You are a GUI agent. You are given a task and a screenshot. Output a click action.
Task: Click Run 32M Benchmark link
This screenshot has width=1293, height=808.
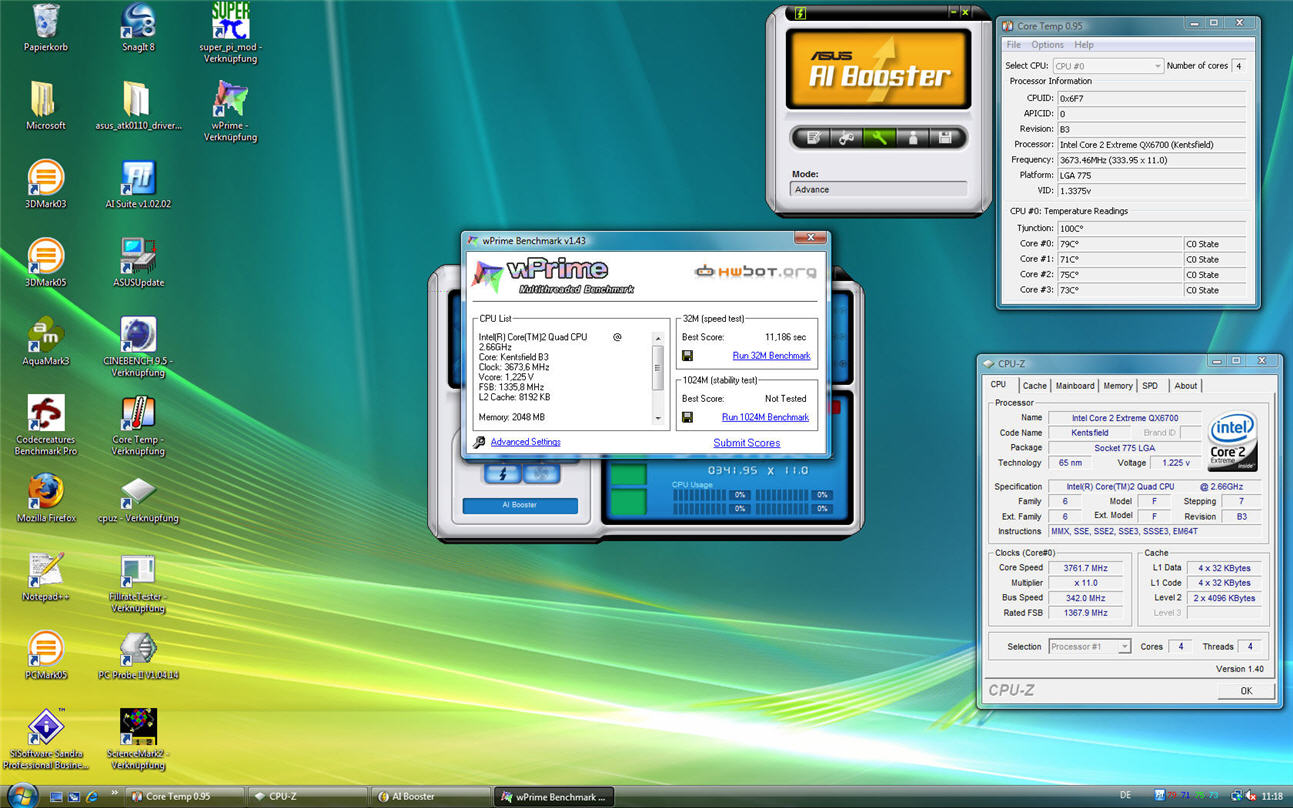771,356
